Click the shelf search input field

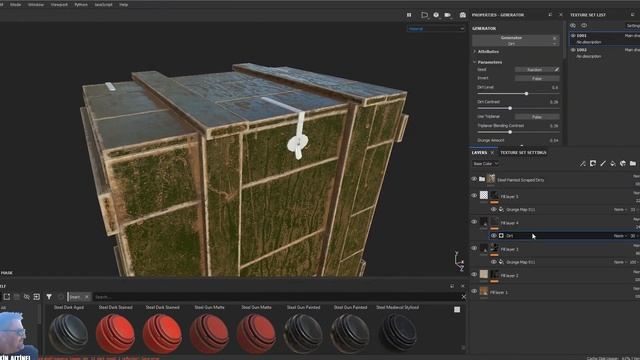[x=276, y=297]
